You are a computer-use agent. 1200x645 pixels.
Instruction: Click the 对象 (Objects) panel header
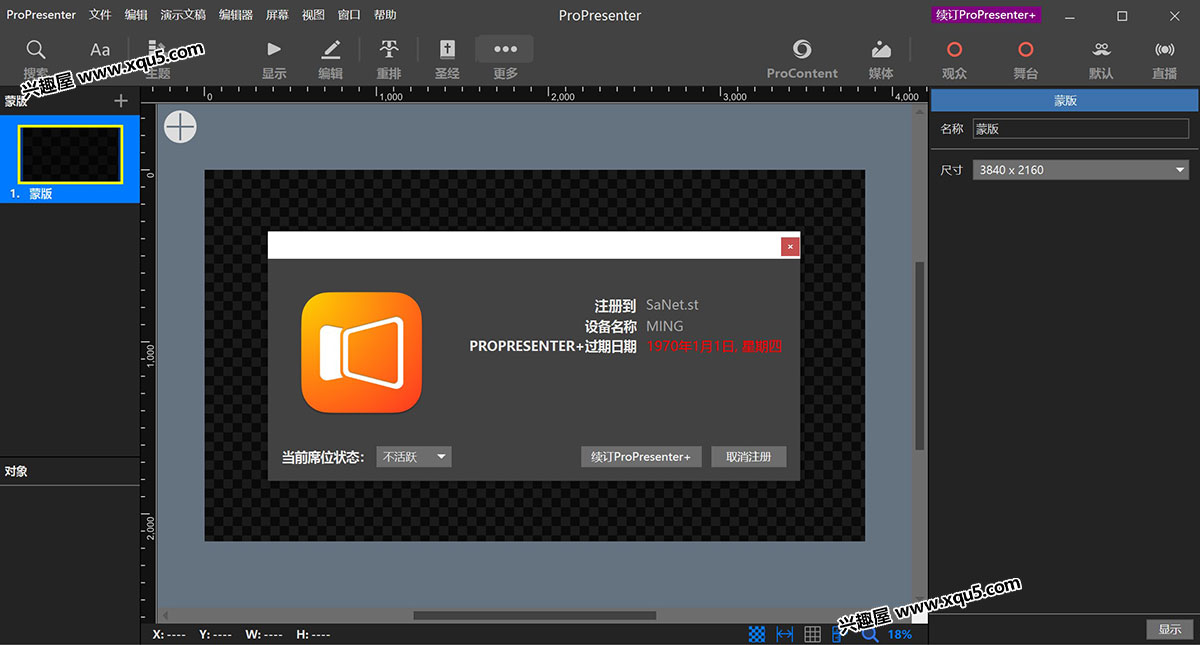pyautogui.click(x=70, y=471)
